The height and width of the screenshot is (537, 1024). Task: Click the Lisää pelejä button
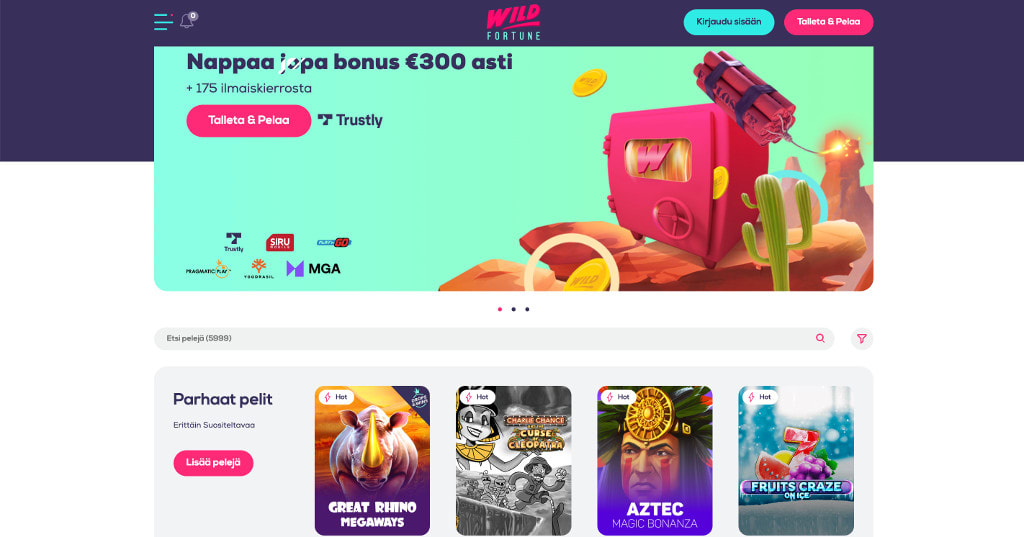(x=214, y=463)
